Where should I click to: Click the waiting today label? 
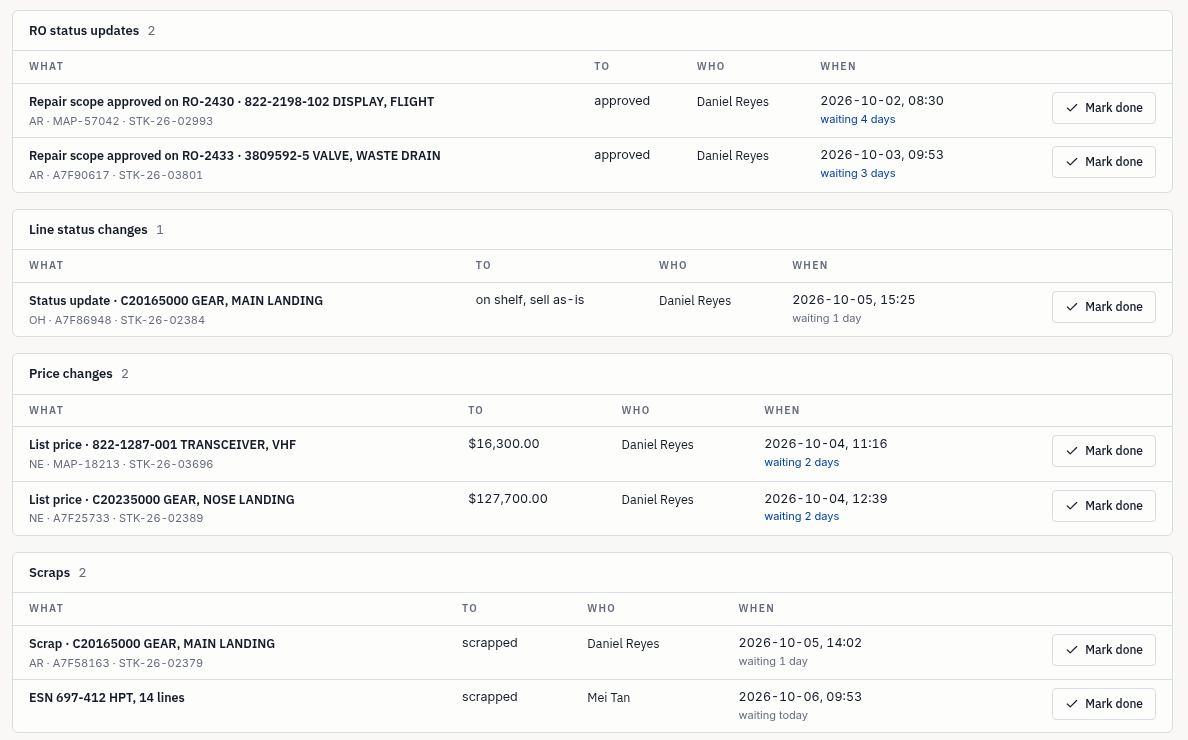point(773,715)
